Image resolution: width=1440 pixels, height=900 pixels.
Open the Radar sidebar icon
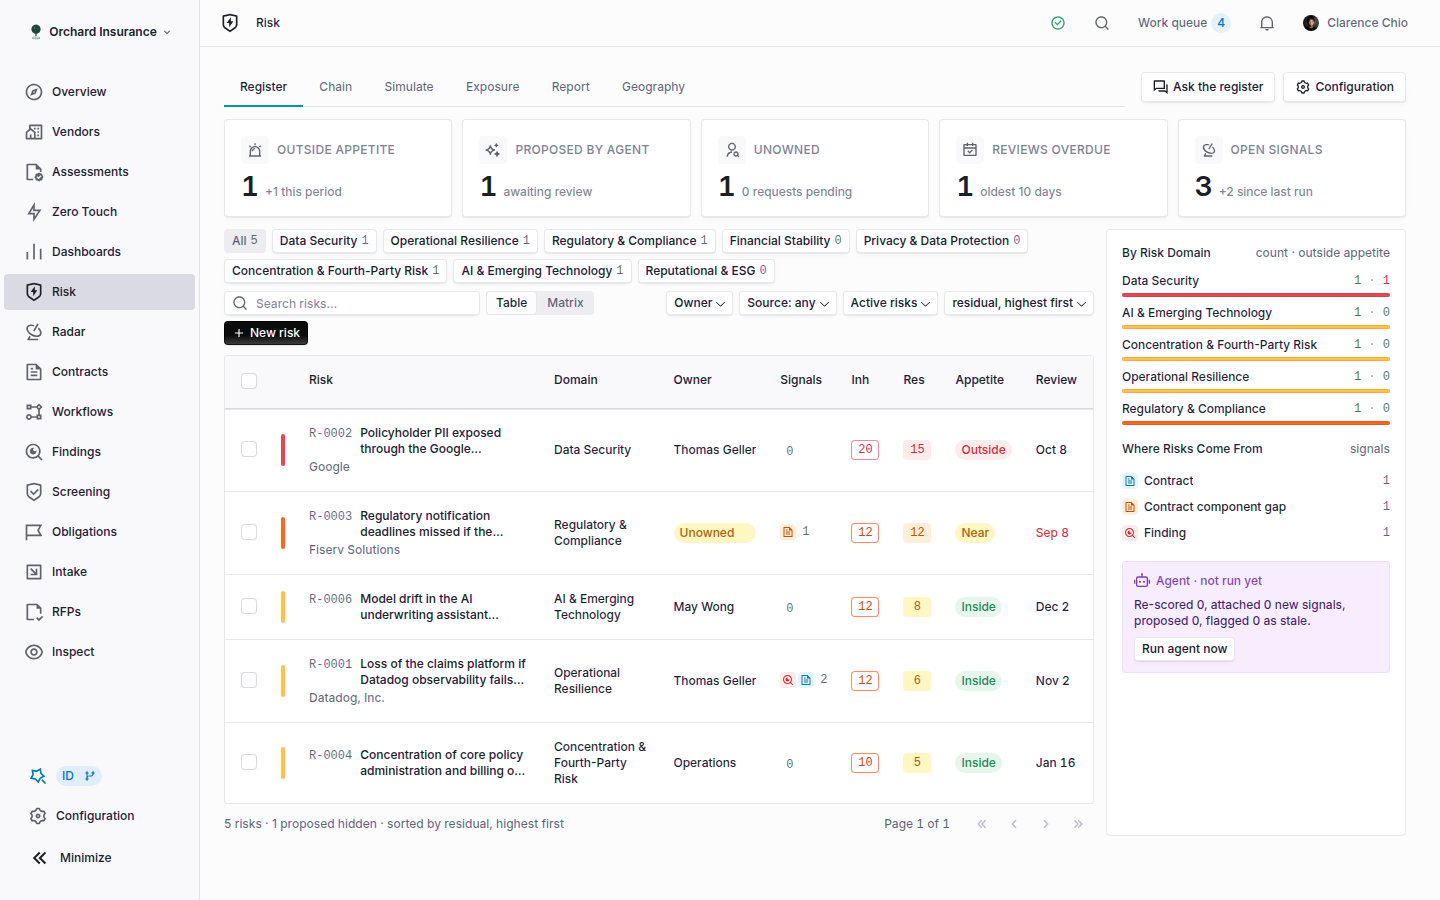[x=34, y=332]
